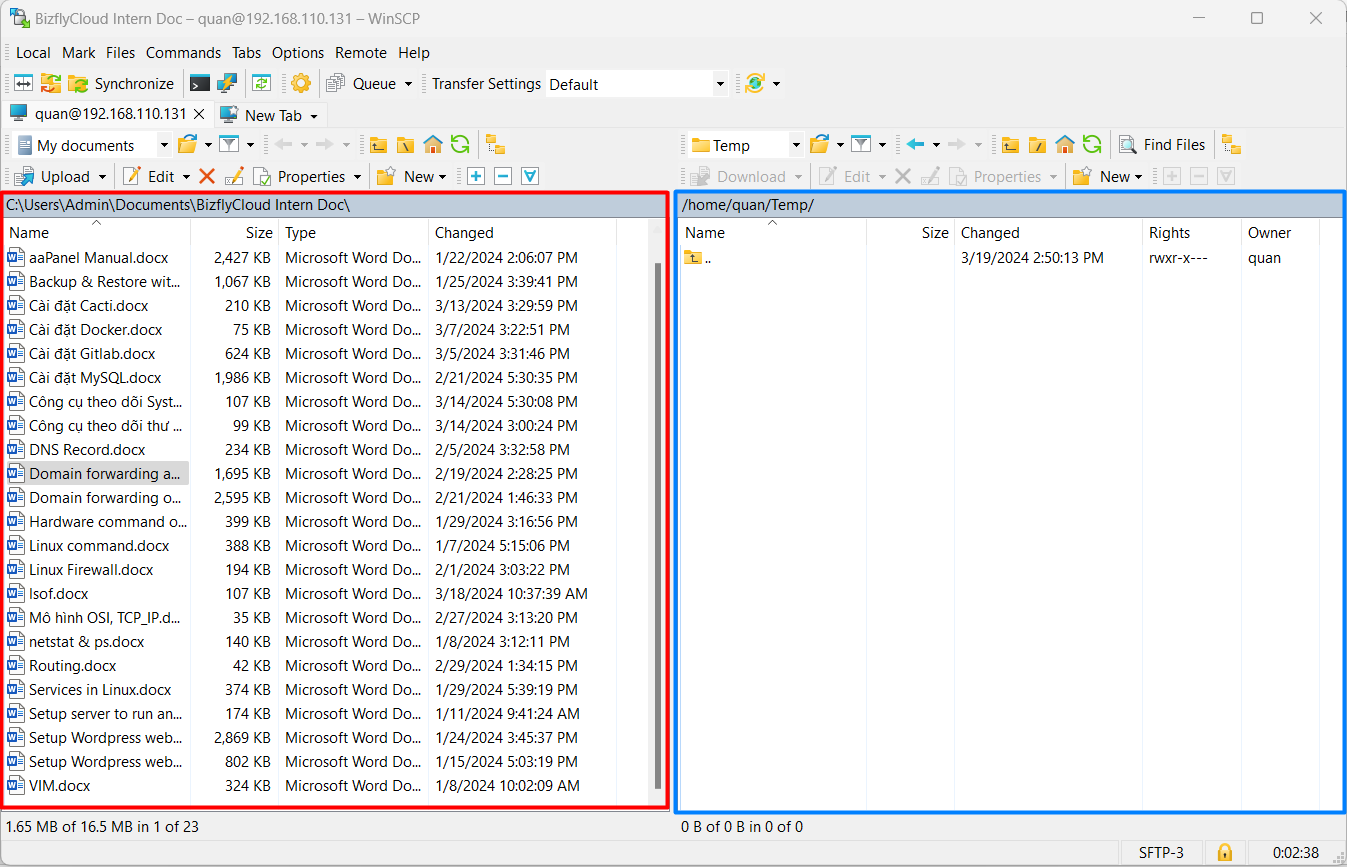Click the Filter icon in remote panel
This screenshot has height=867, width=1347.
(861, 145)
